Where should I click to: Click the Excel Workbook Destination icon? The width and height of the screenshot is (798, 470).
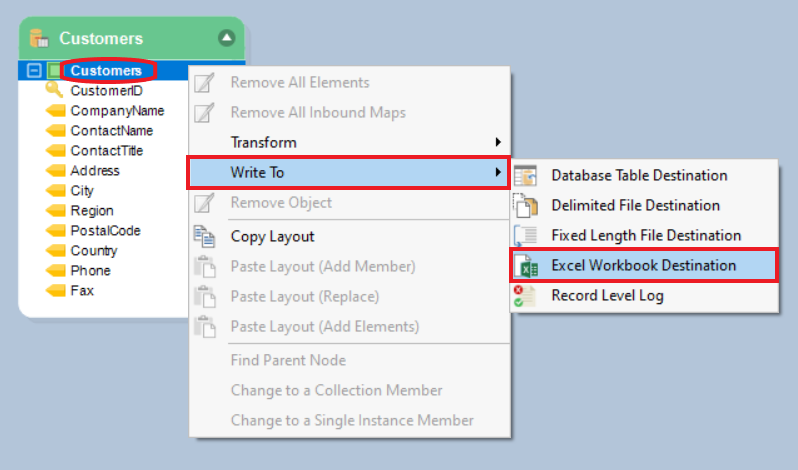(x=526, y=266)
